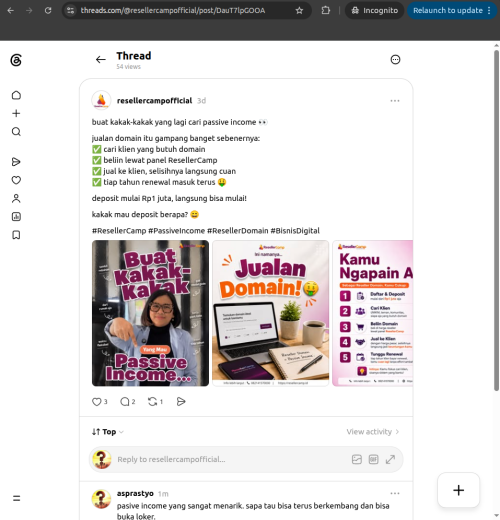The width and height of the screenshot is (500, 520).
Task: Open thread options circle-dots icon
Action: [395, 60]
